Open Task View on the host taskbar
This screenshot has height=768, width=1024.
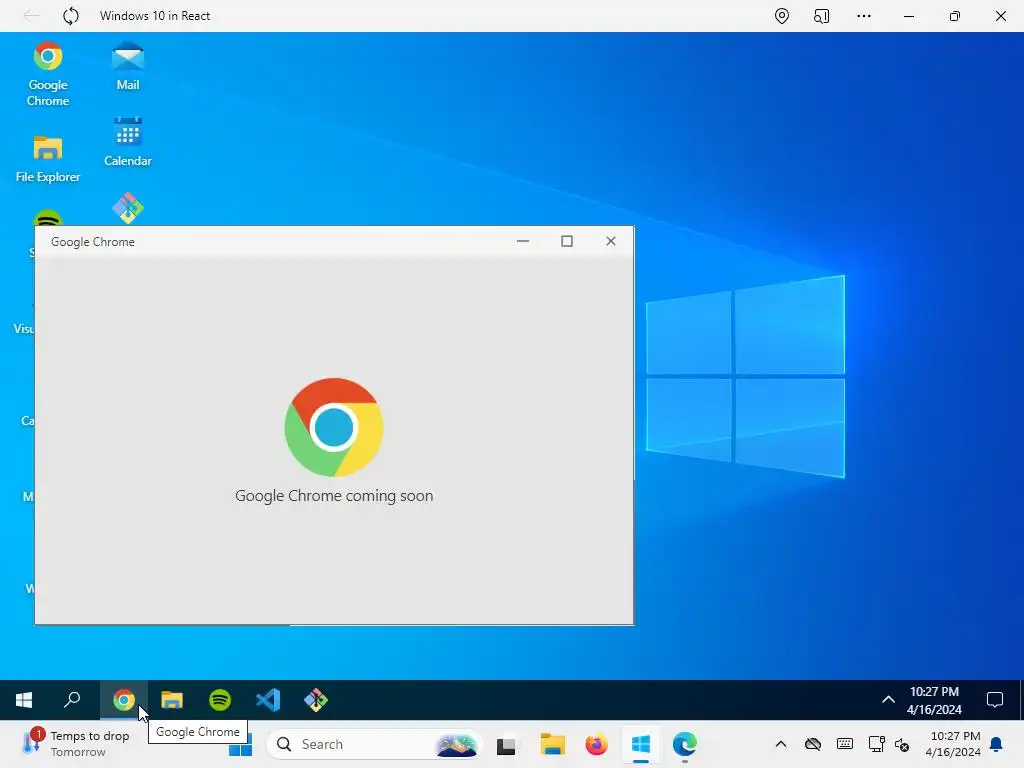tap(506, 744)
